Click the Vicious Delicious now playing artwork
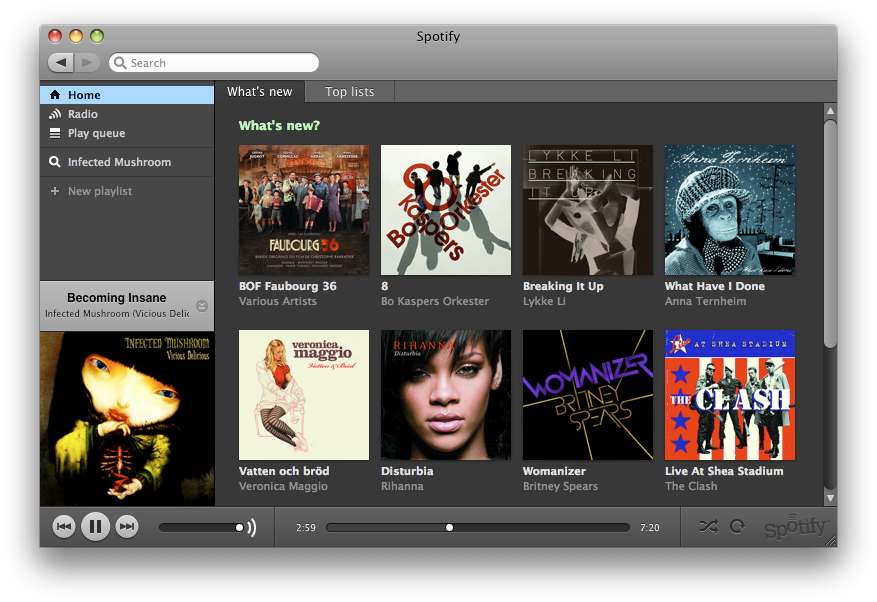877x602 pixels. click(127, 419)
